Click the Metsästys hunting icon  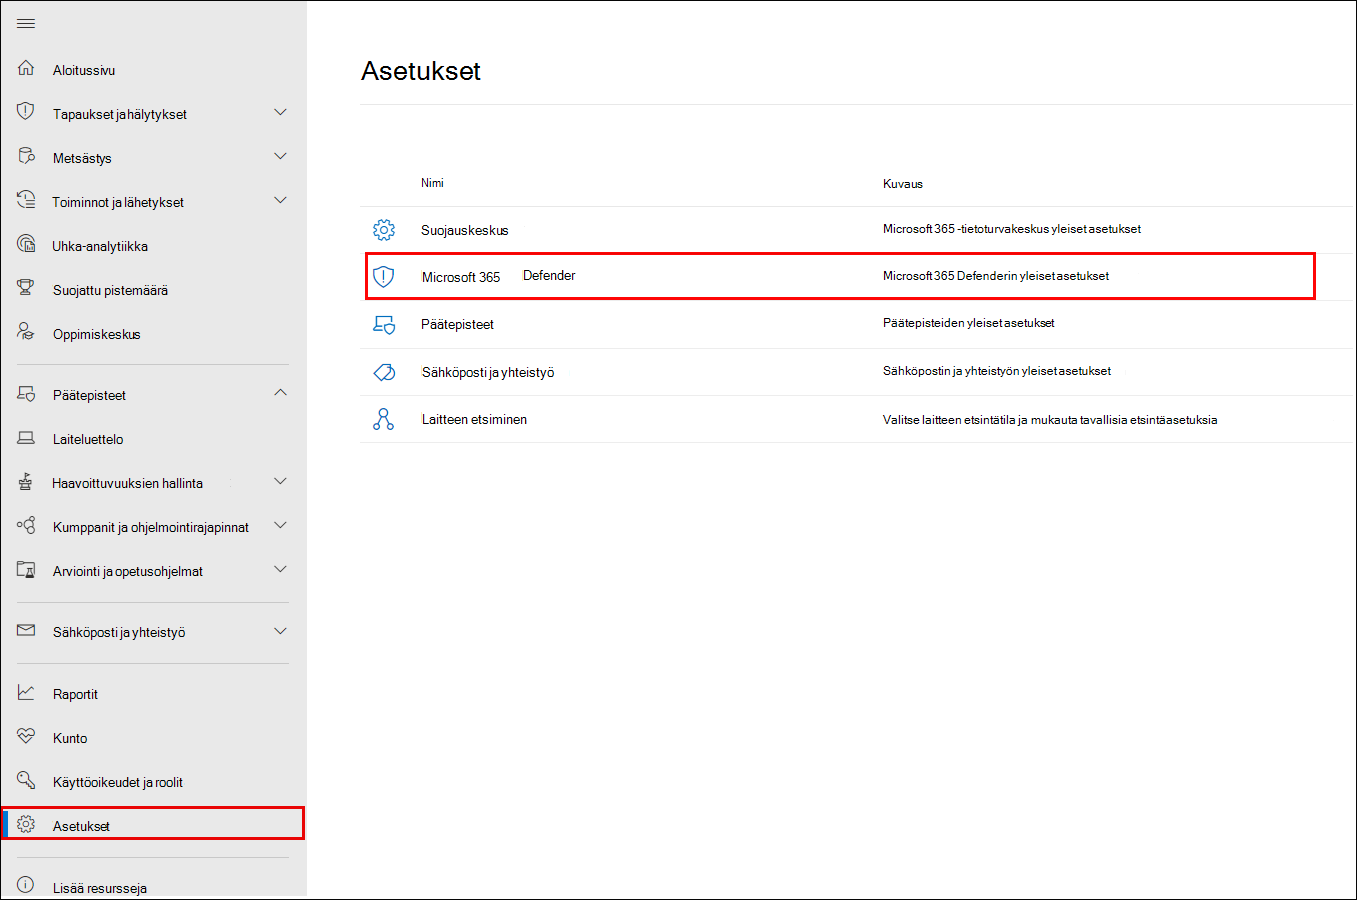(26, 156)
